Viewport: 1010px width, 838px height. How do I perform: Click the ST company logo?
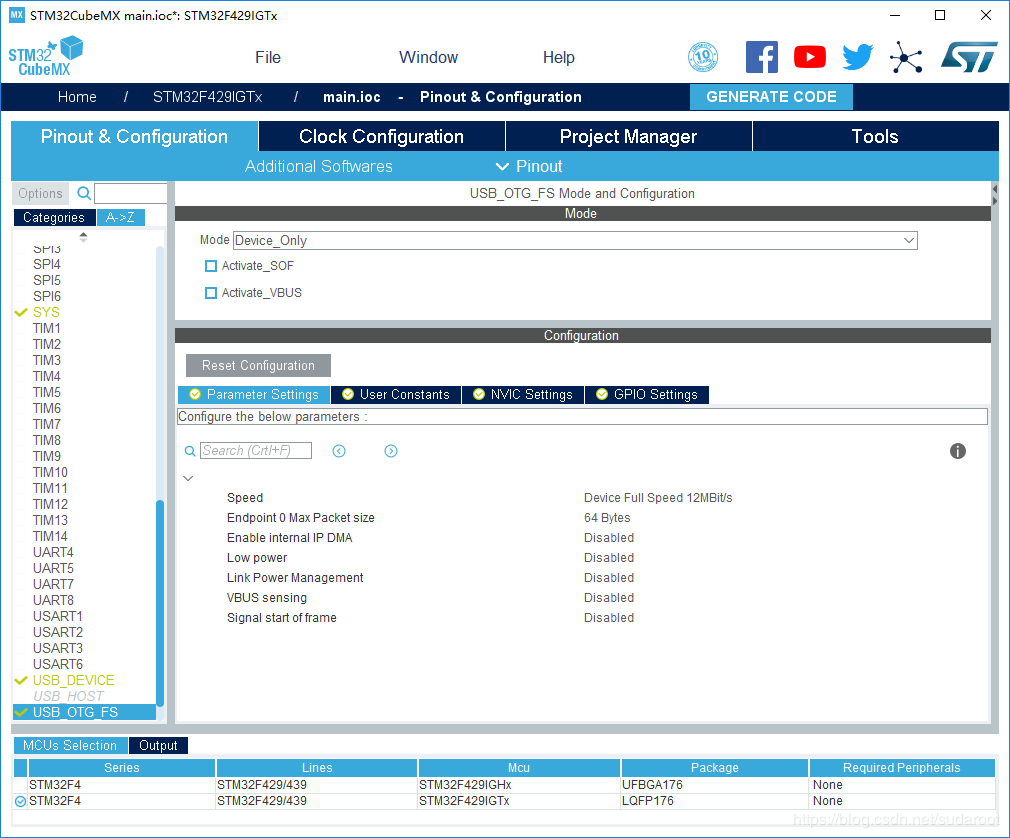coord(969,57)
